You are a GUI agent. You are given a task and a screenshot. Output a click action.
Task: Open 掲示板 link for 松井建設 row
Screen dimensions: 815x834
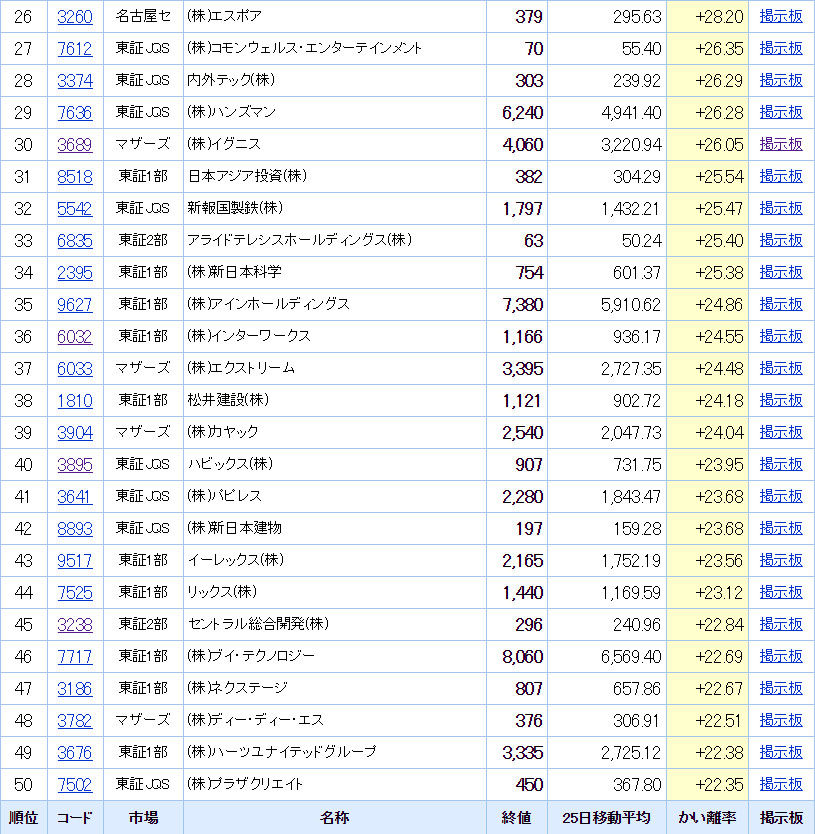coord(781,400)
